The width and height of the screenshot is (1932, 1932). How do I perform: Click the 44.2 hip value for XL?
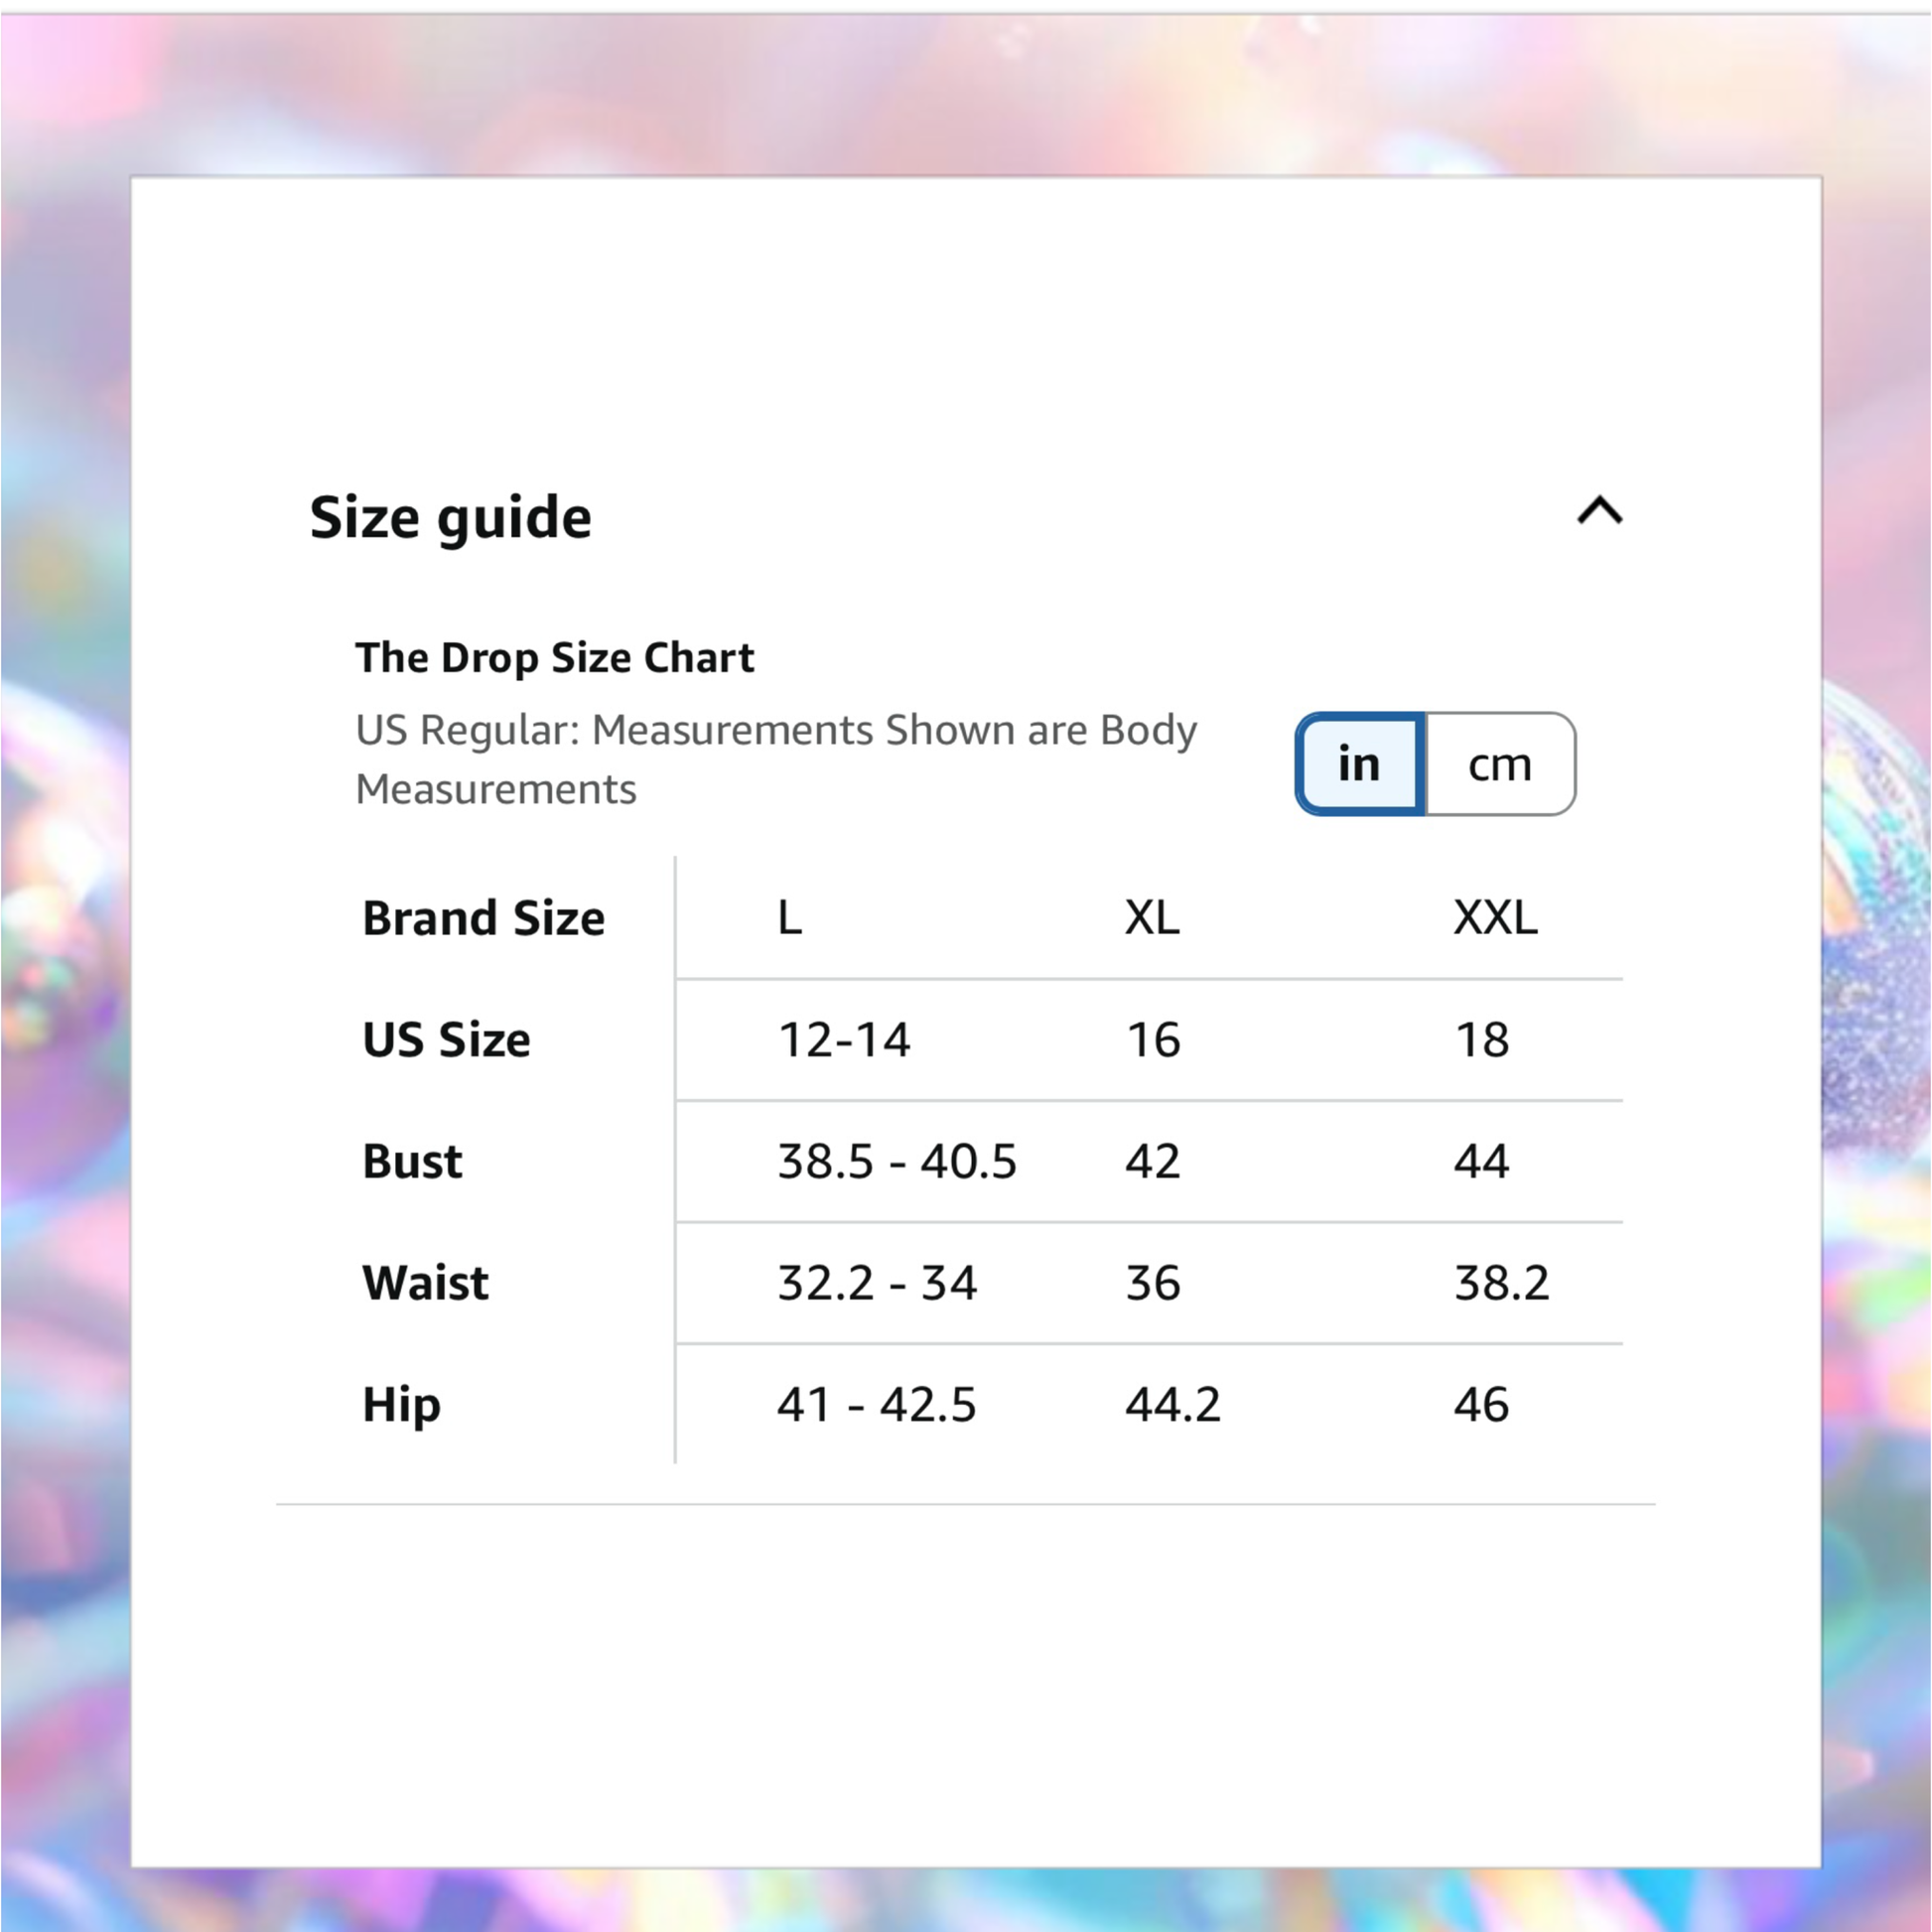1173,1405
